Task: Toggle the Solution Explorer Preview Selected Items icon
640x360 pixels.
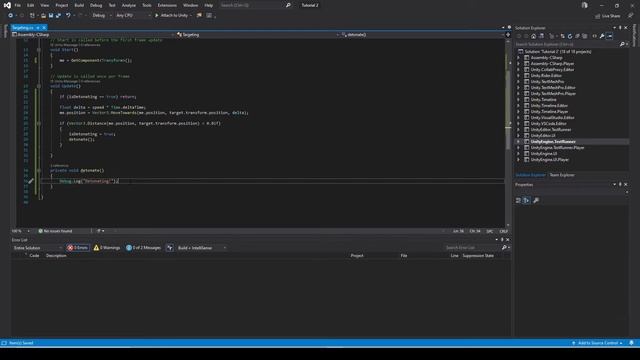Action: [x=609, y=36]
